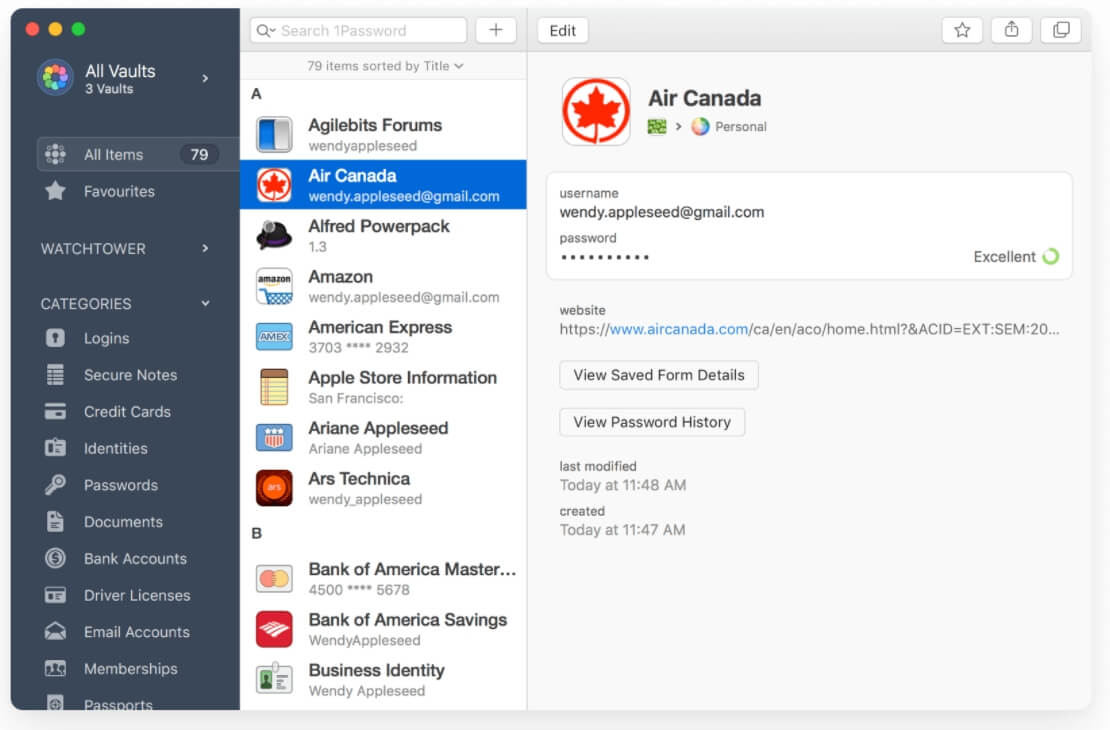Open the Bank Accounts category
Screen dimensions: 1110x730
135,558
